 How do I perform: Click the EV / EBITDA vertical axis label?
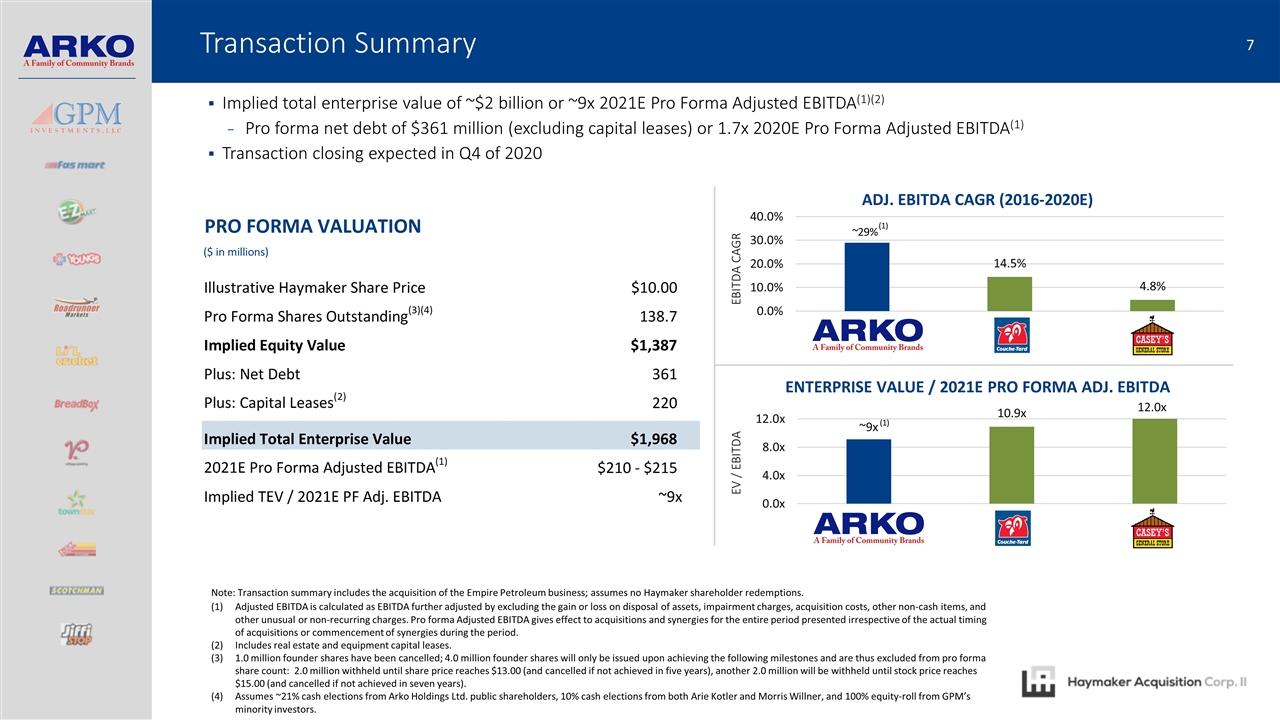(738, 461)
